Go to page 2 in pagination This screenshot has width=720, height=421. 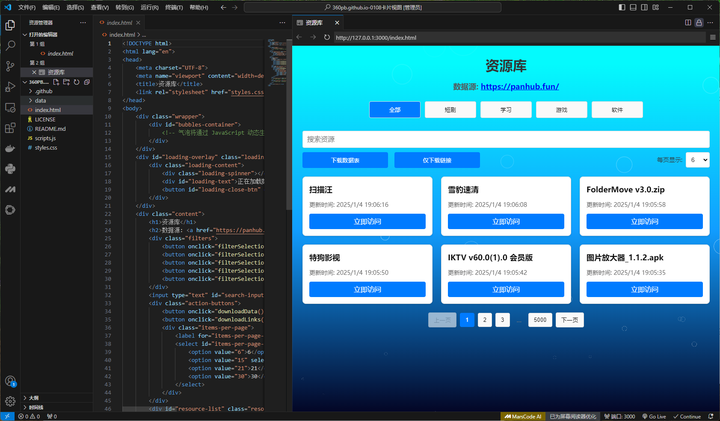coord(484,320)
